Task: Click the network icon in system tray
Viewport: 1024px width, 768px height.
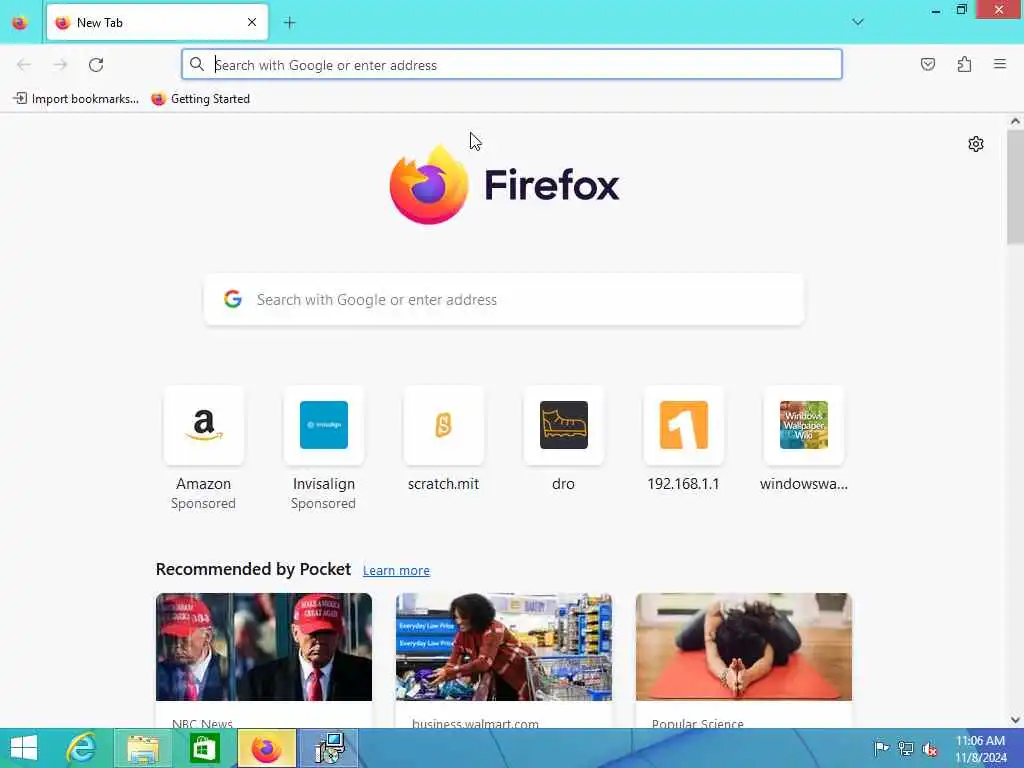Action: coord(905,748)
